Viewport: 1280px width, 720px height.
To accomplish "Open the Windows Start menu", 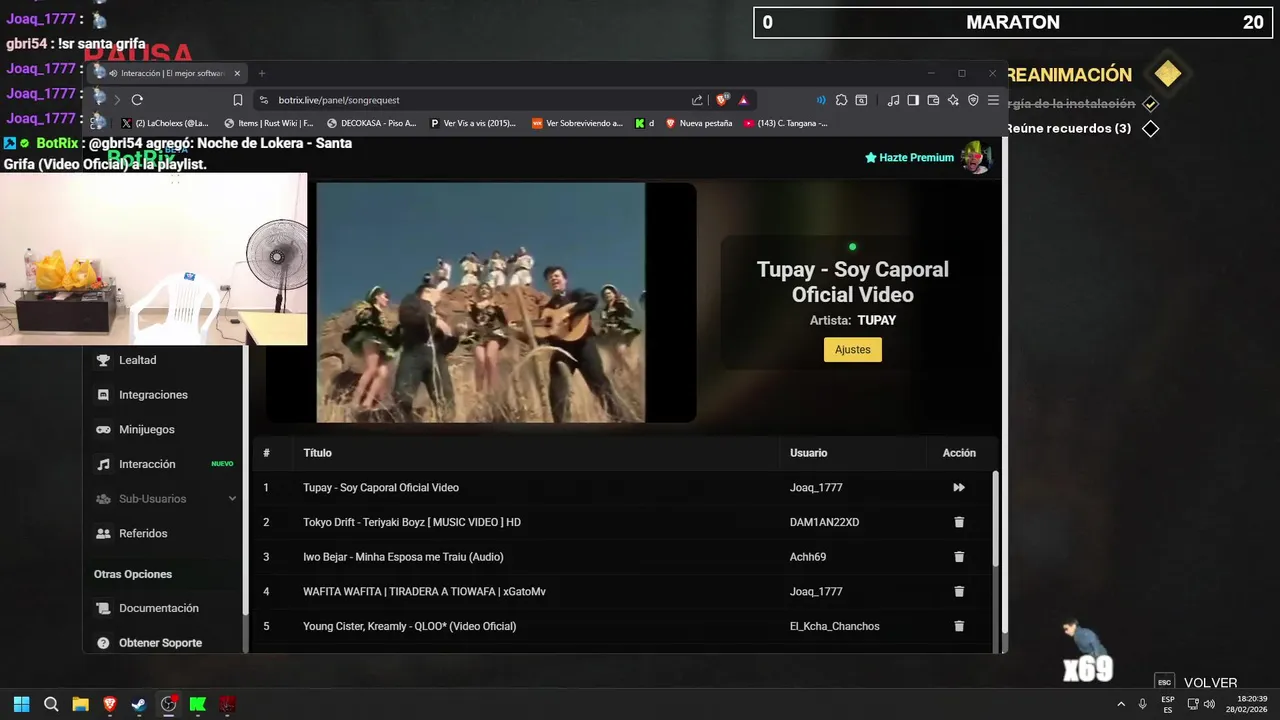I will pyautogui.click(x=22, y=704).
